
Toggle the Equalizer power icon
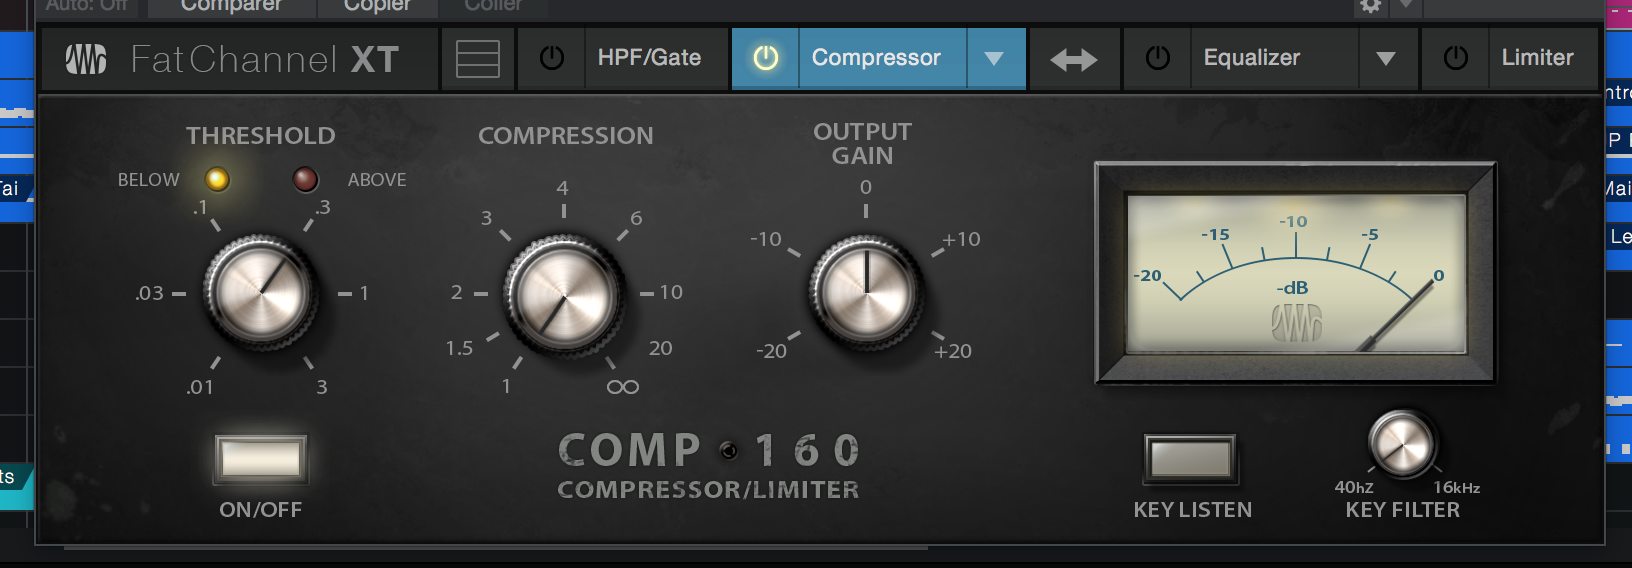tap(1157, 58)
